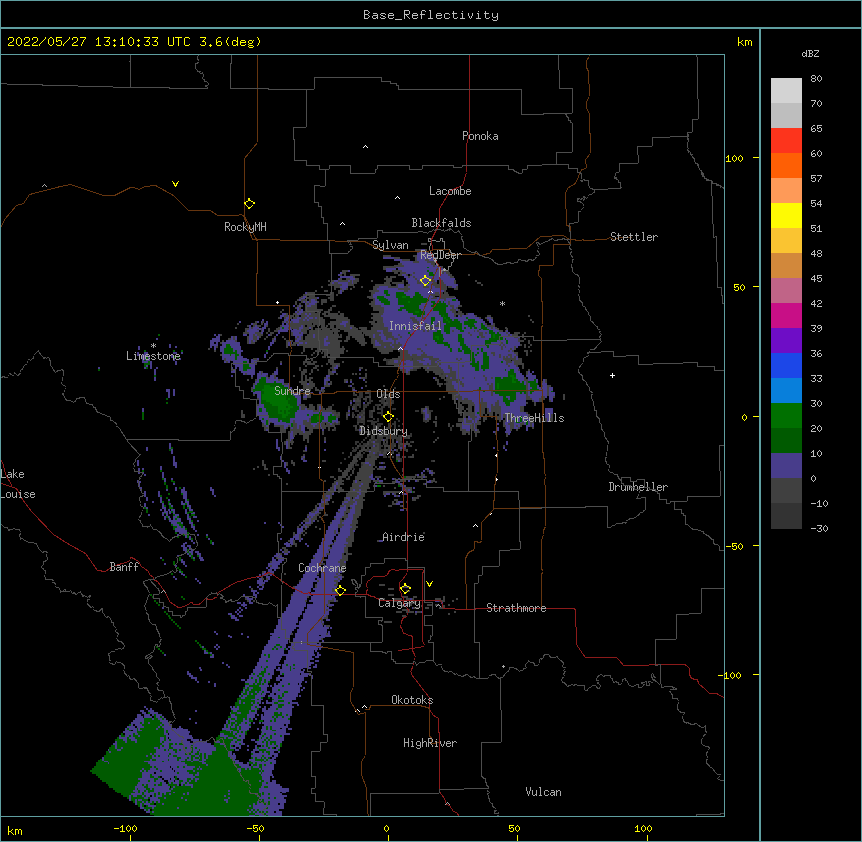Click the Cochrane label
This screenshot has width=862, height=842.
point(322,568)
